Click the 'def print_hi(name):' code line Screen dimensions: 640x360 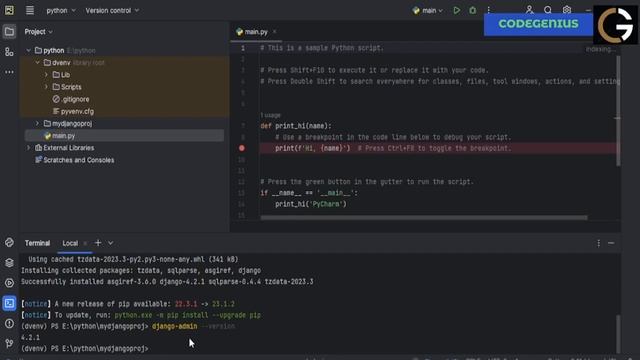296,126
